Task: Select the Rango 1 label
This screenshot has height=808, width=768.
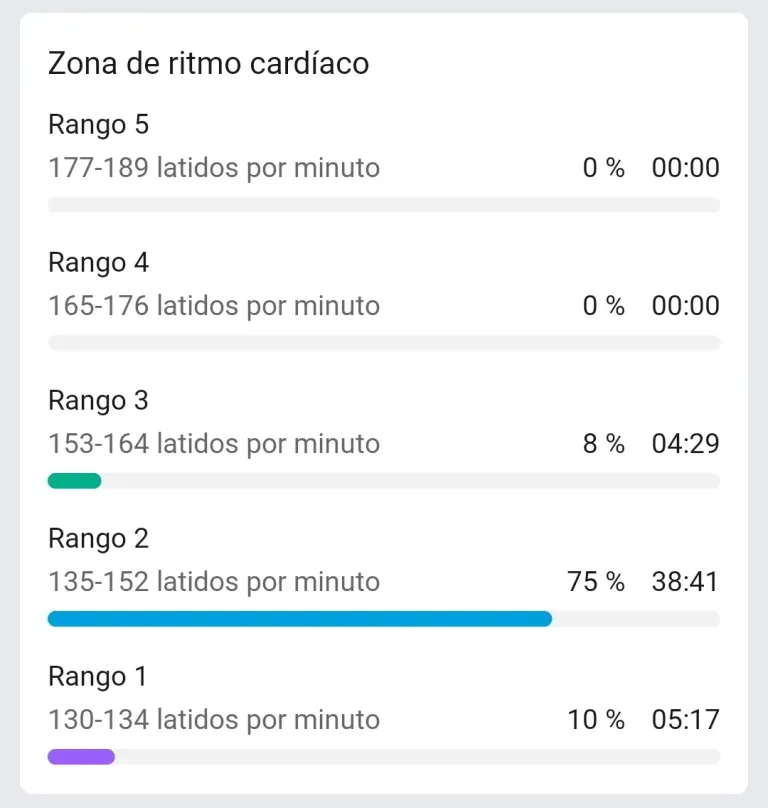Action: pos(97,677)
